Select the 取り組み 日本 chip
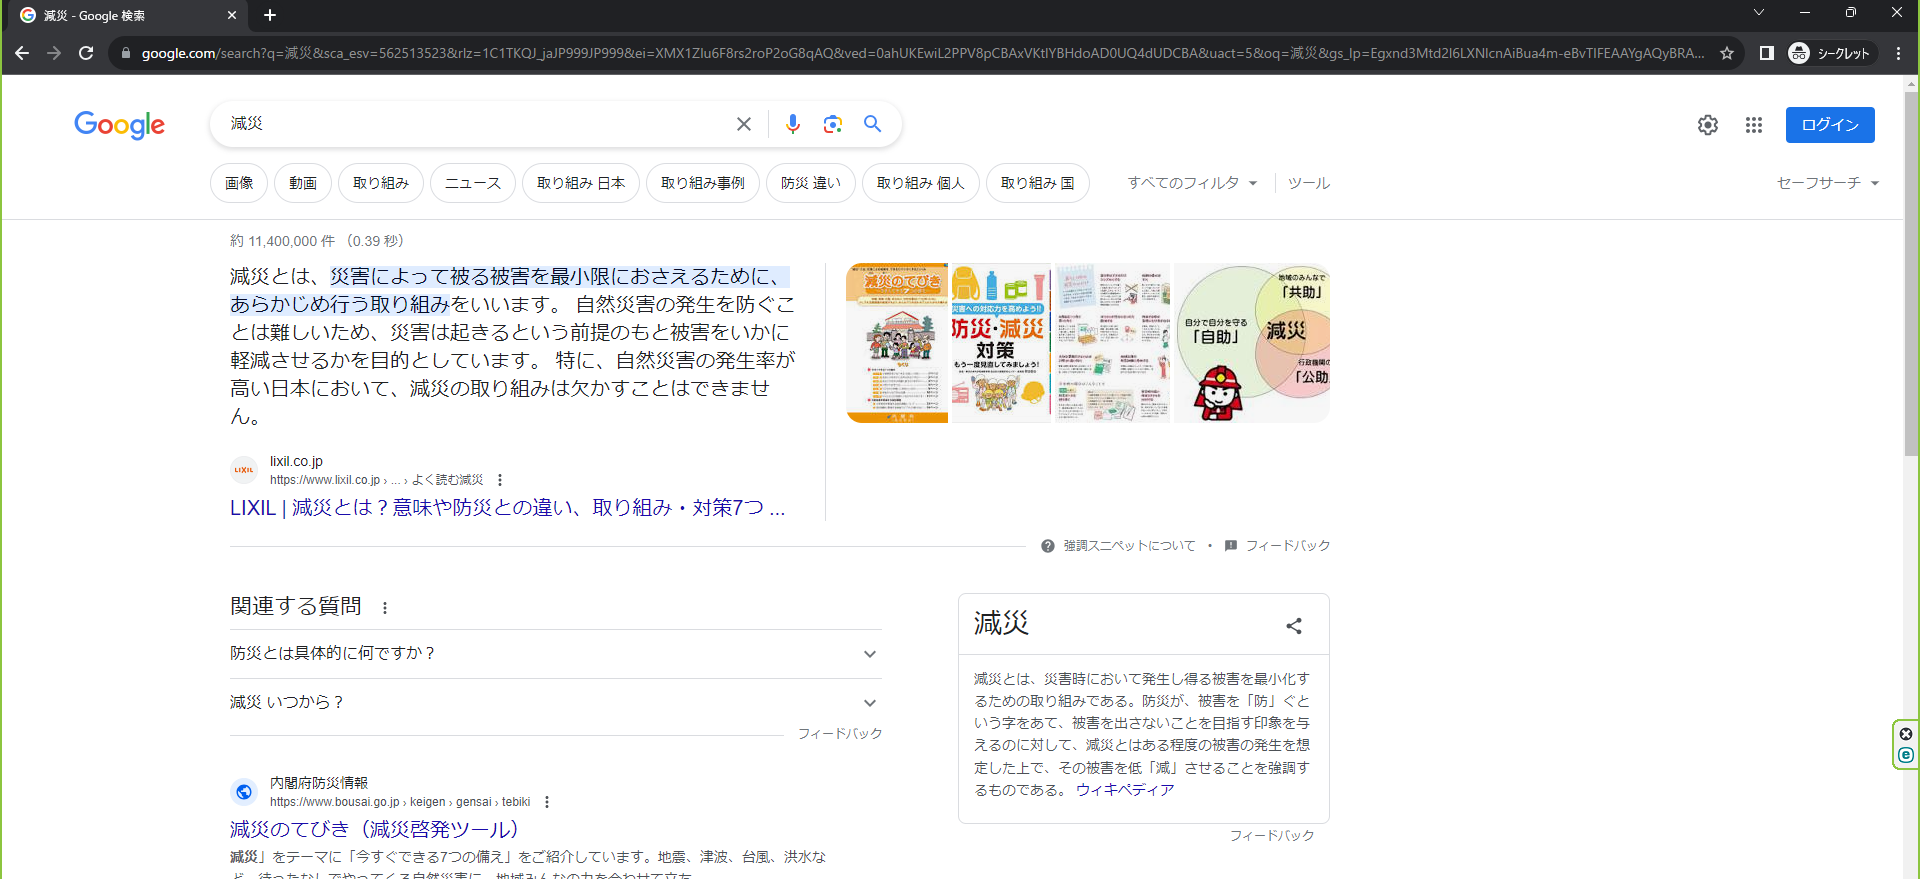 point(581,183)
